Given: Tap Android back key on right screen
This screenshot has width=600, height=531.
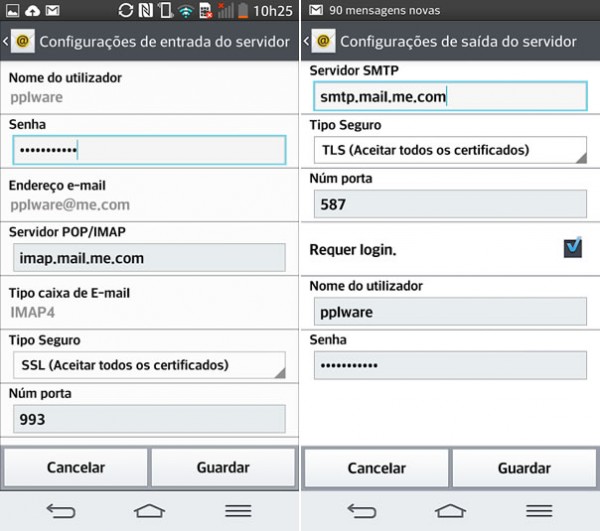Looking at the screenshot, I should [361, 511].
